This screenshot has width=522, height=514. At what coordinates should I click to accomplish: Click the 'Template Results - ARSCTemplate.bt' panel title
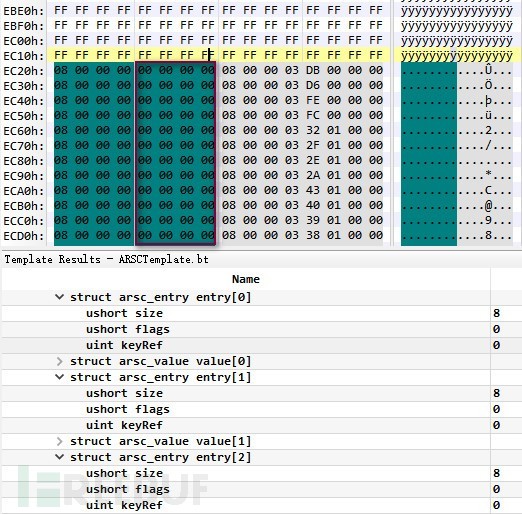(x=107, y=259)
